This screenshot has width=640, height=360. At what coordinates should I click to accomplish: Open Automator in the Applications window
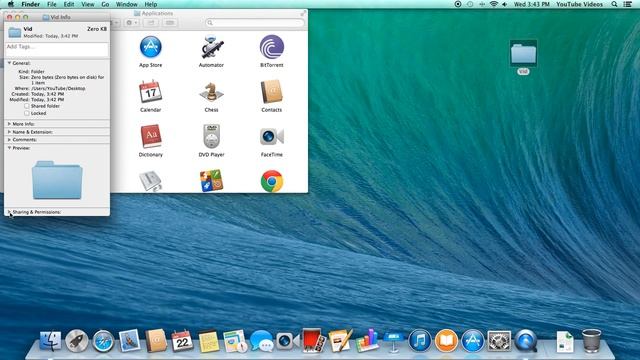211,47
